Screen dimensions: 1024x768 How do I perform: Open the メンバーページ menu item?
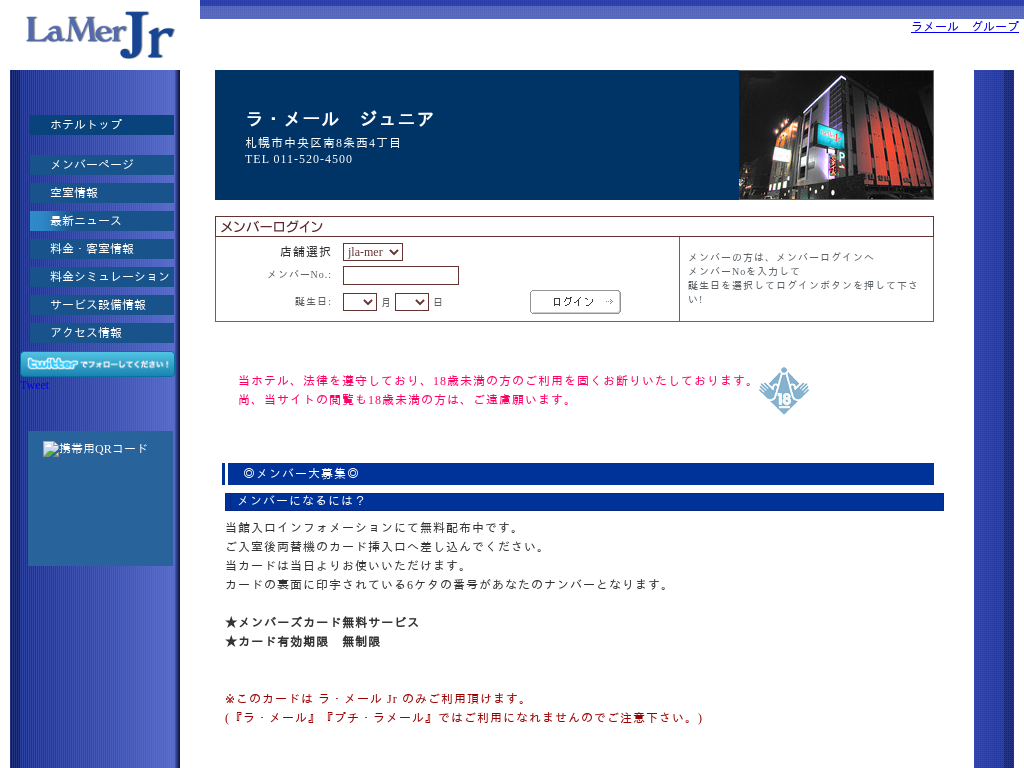coord(101,165)
